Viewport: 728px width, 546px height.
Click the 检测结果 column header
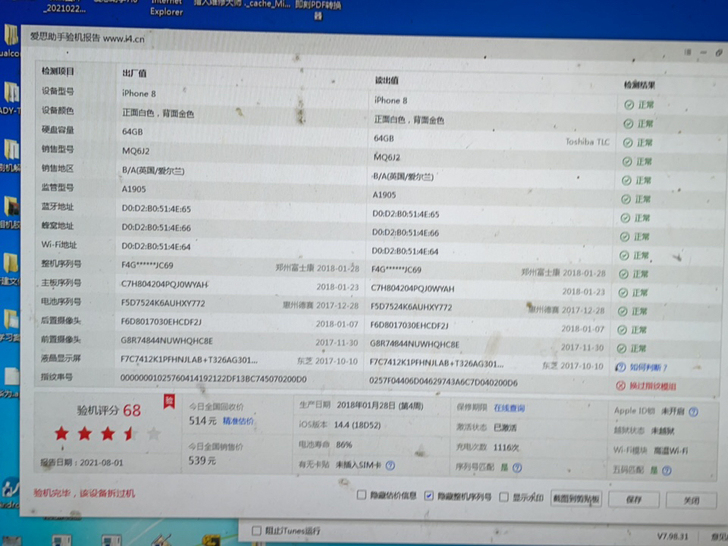pyautogui.click(x=639, y=85)
